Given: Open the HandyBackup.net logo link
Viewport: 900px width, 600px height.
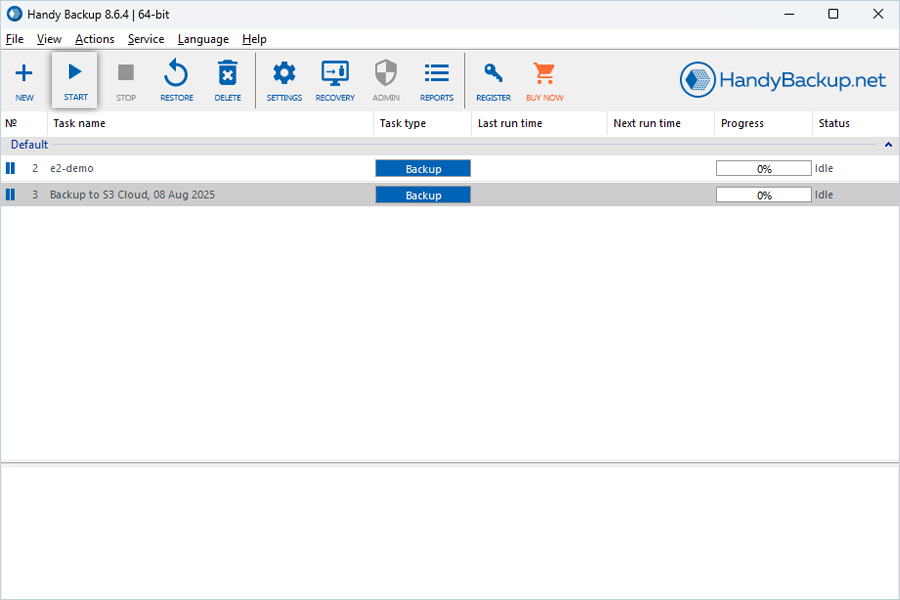Looking at the screenshot, I should [782, 80].
